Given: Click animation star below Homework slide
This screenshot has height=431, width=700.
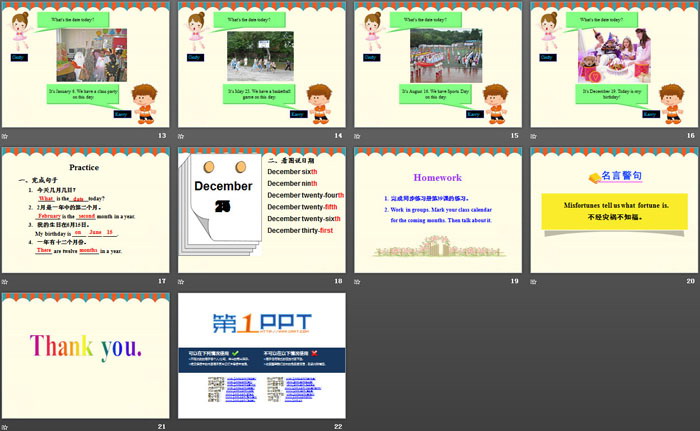Looking at the screenshot, I should (358, 282).
